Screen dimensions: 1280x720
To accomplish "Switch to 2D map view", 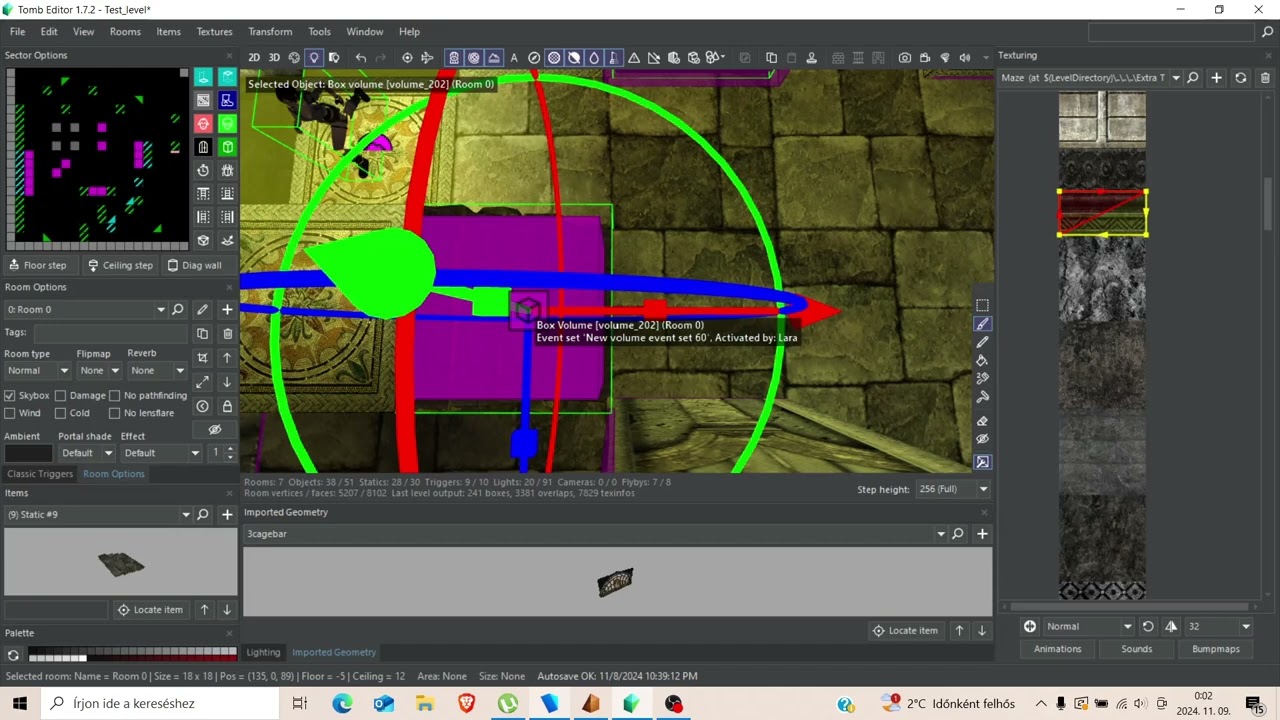I will tap(254, 58).
